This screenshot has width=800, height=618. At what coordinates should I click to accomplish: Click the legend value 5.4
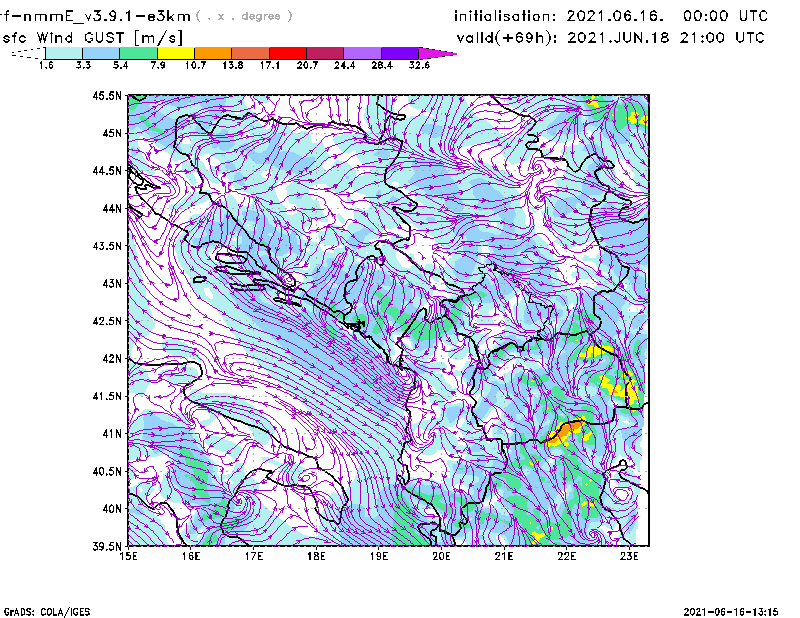click(x=120, y=65)
